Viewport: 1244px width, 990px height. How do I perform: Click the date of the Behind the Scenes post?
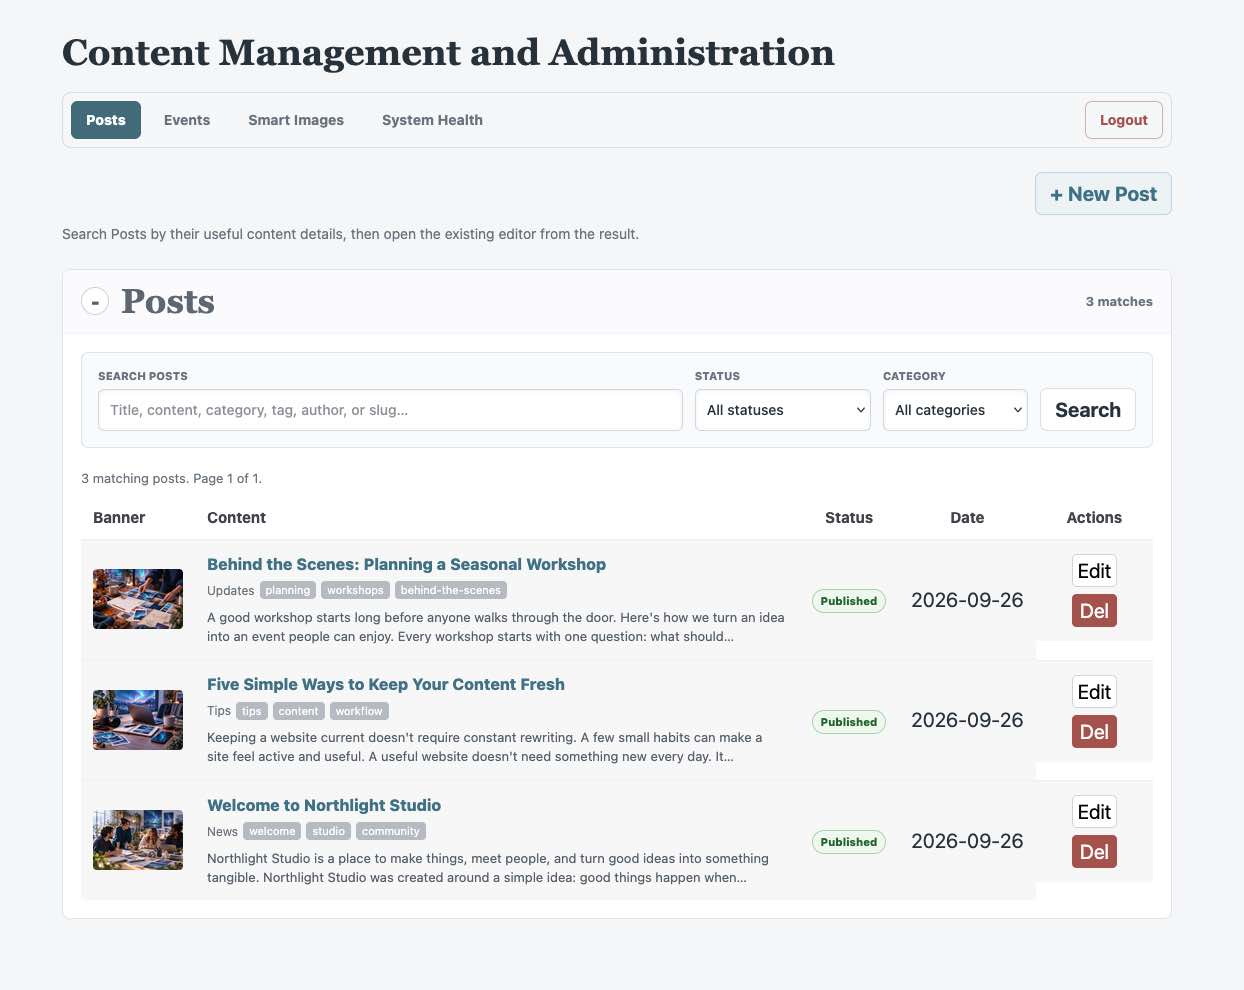(967, 600)
